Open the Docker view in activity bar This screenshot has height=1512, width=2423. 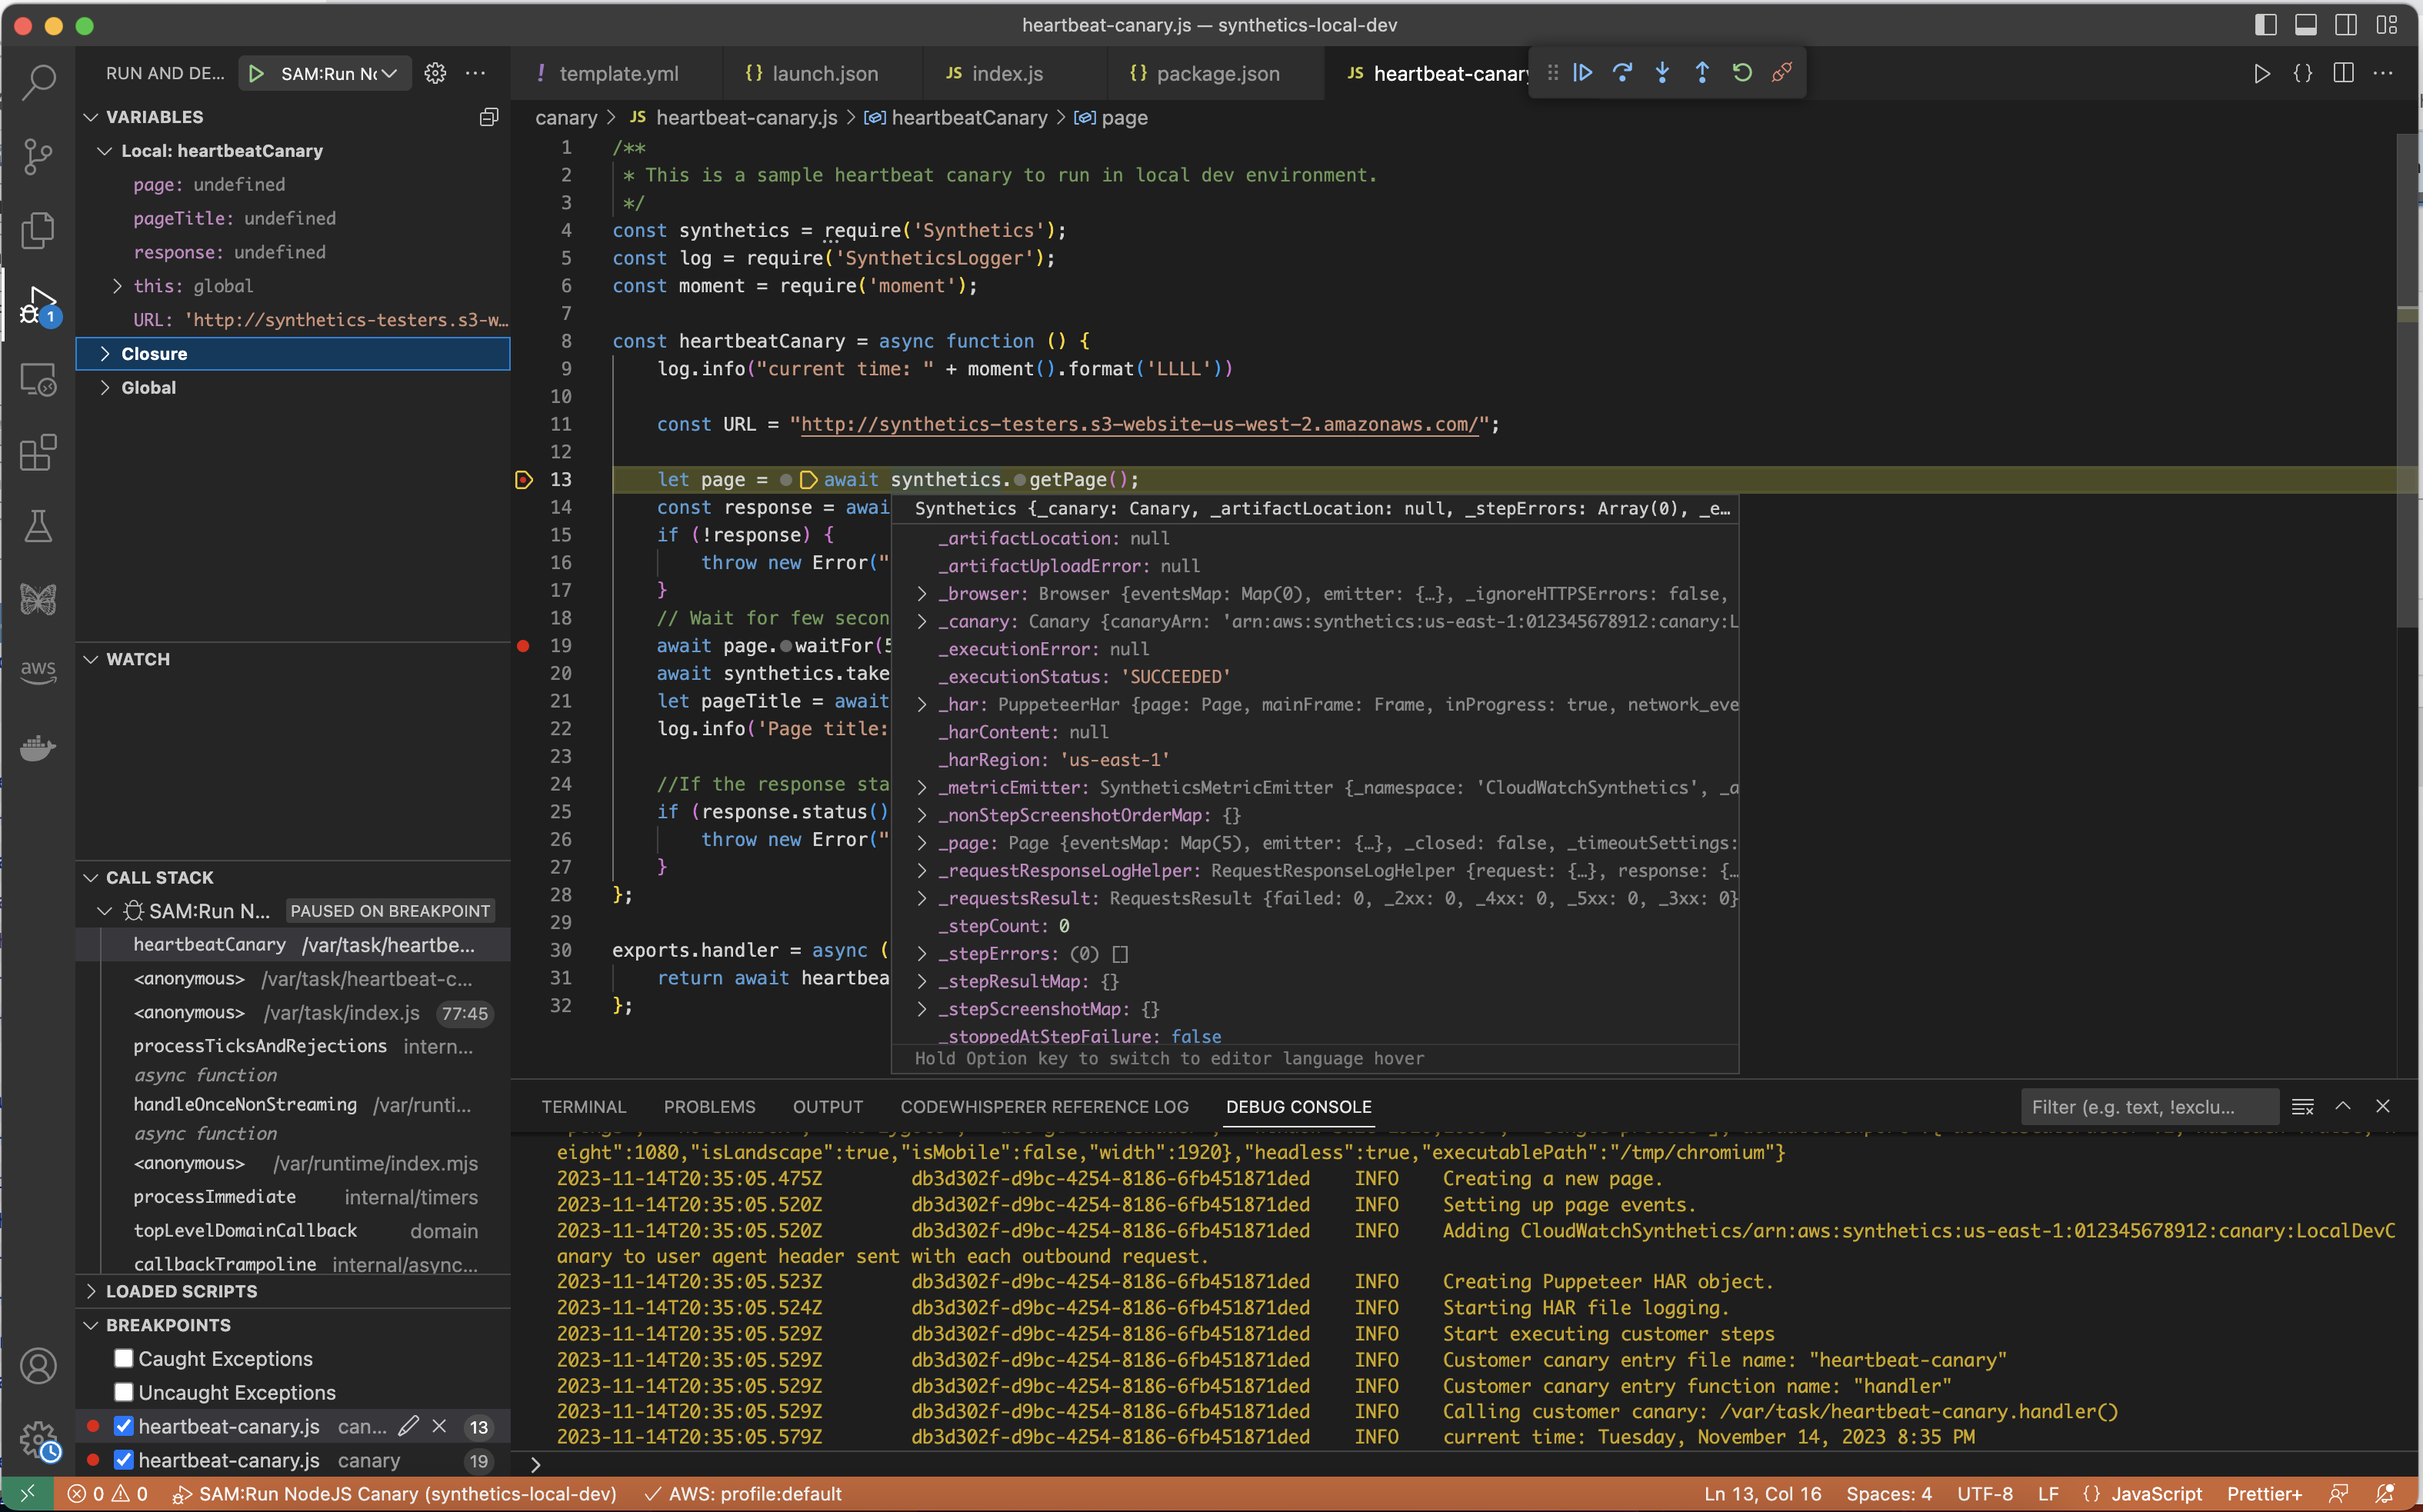coord(38,748)
